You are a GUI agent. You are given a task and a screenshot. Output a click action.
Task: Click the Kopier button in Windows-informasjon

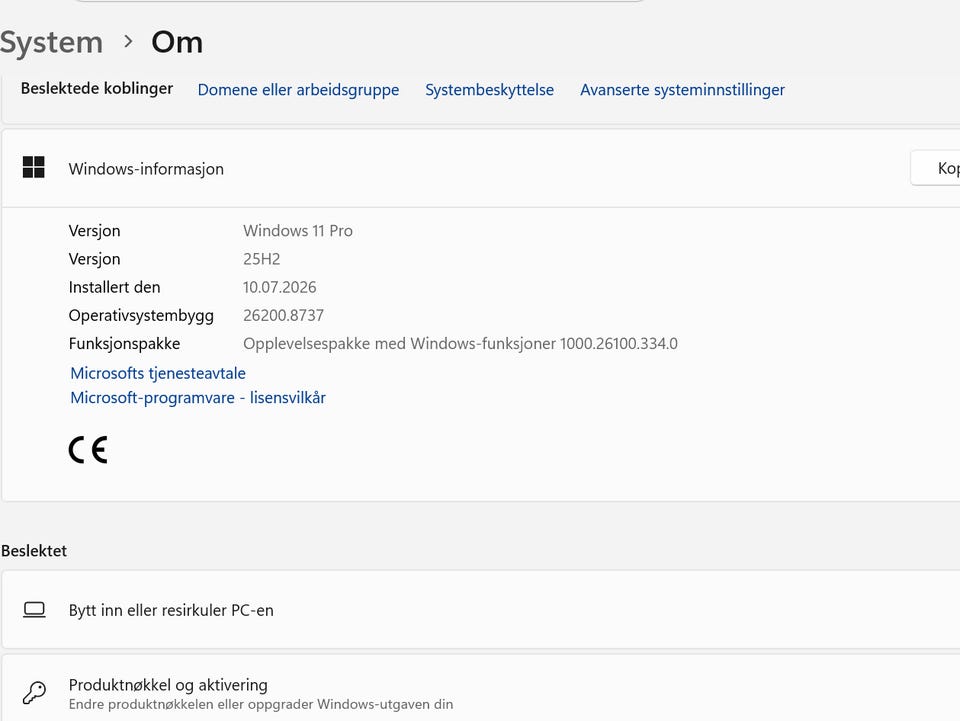click(x=936, y=168)
